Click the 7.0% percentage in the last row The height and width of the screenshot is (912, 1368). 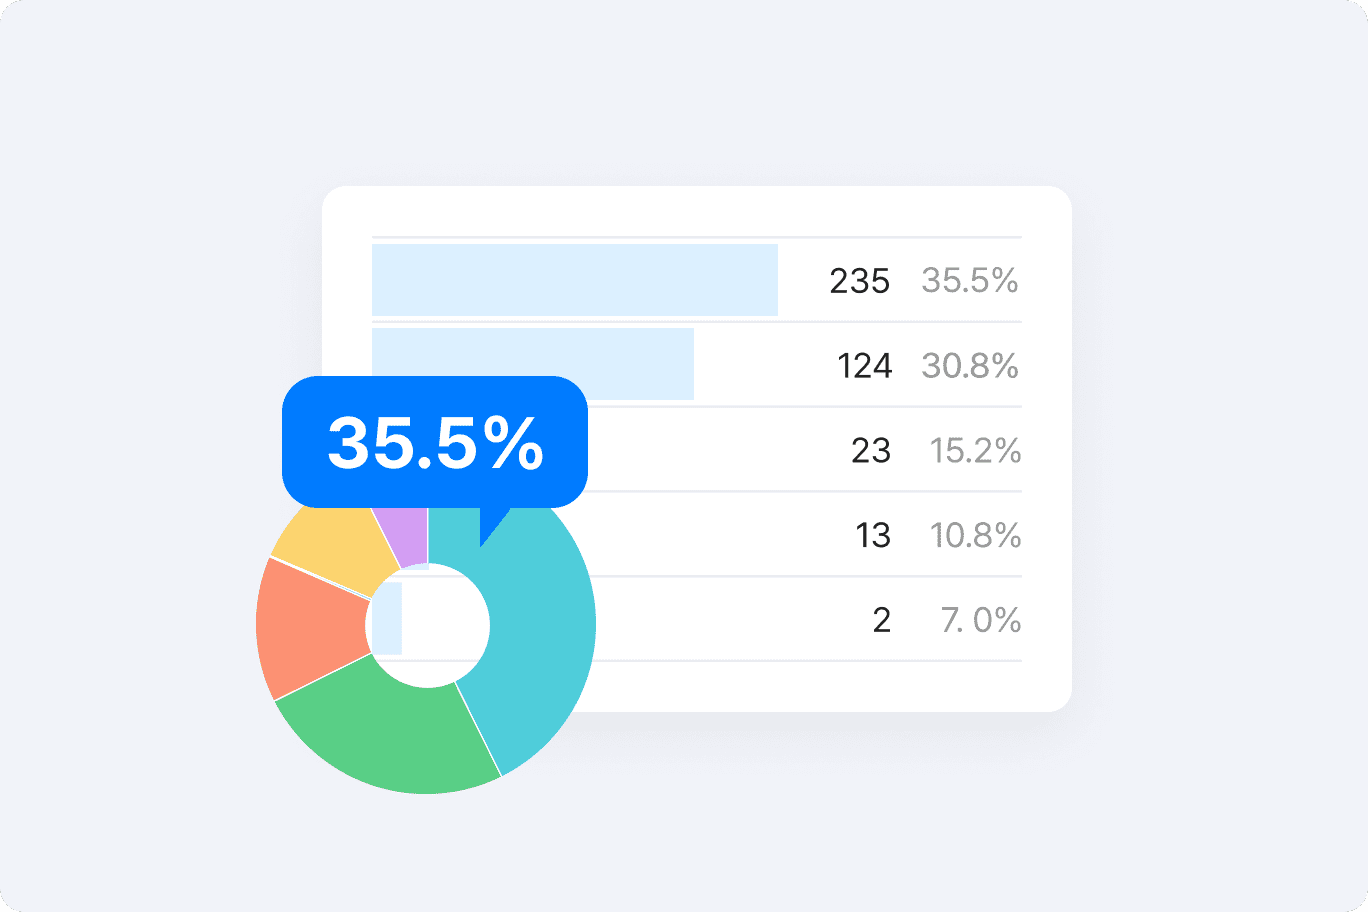click(980, 621)
